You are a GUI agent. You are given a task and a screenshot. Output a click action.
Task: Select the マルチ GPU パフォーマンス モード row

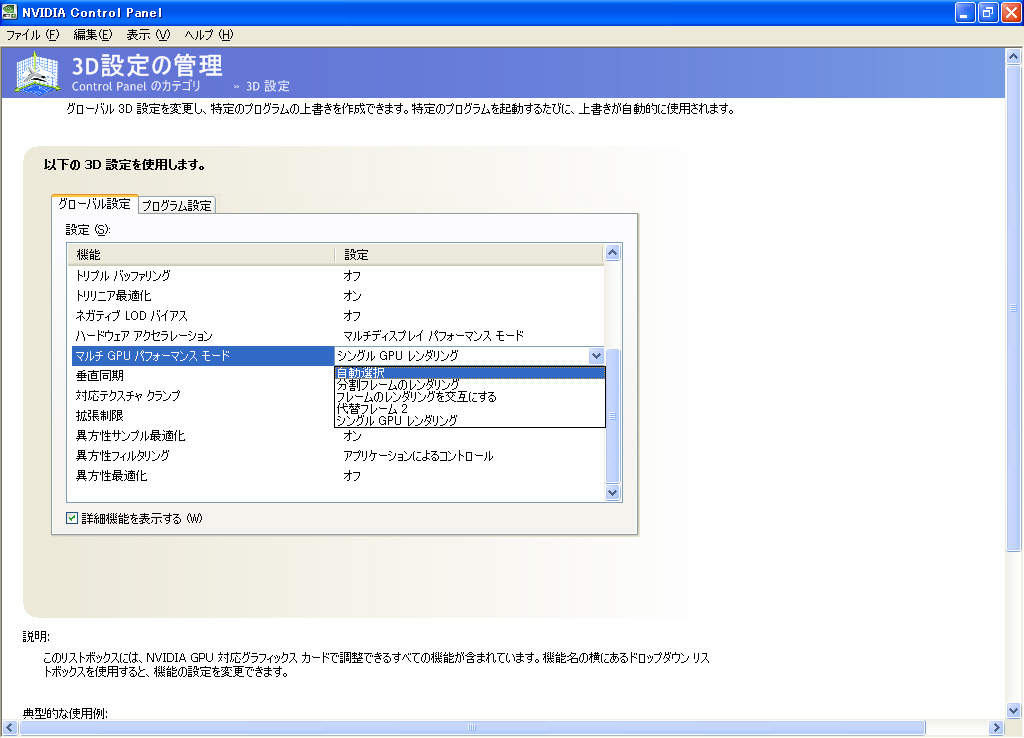[202, 355]
